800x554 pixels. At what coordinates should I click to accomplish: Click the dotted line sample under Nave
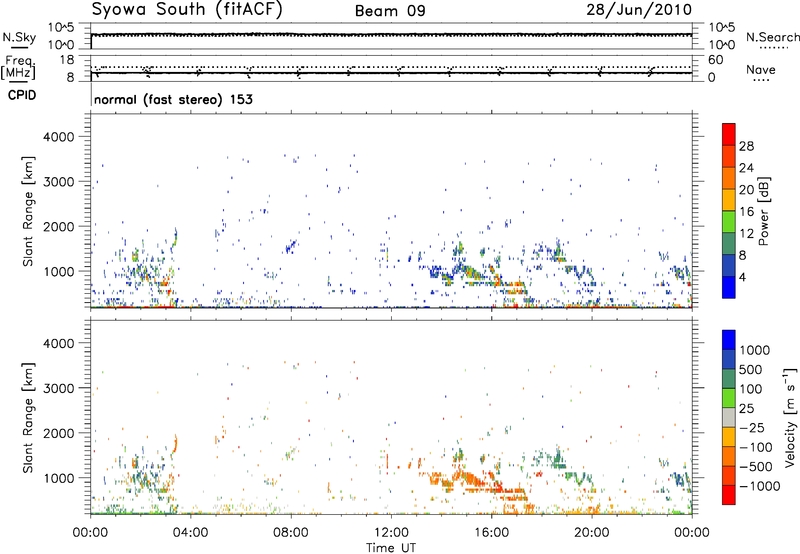761,80
